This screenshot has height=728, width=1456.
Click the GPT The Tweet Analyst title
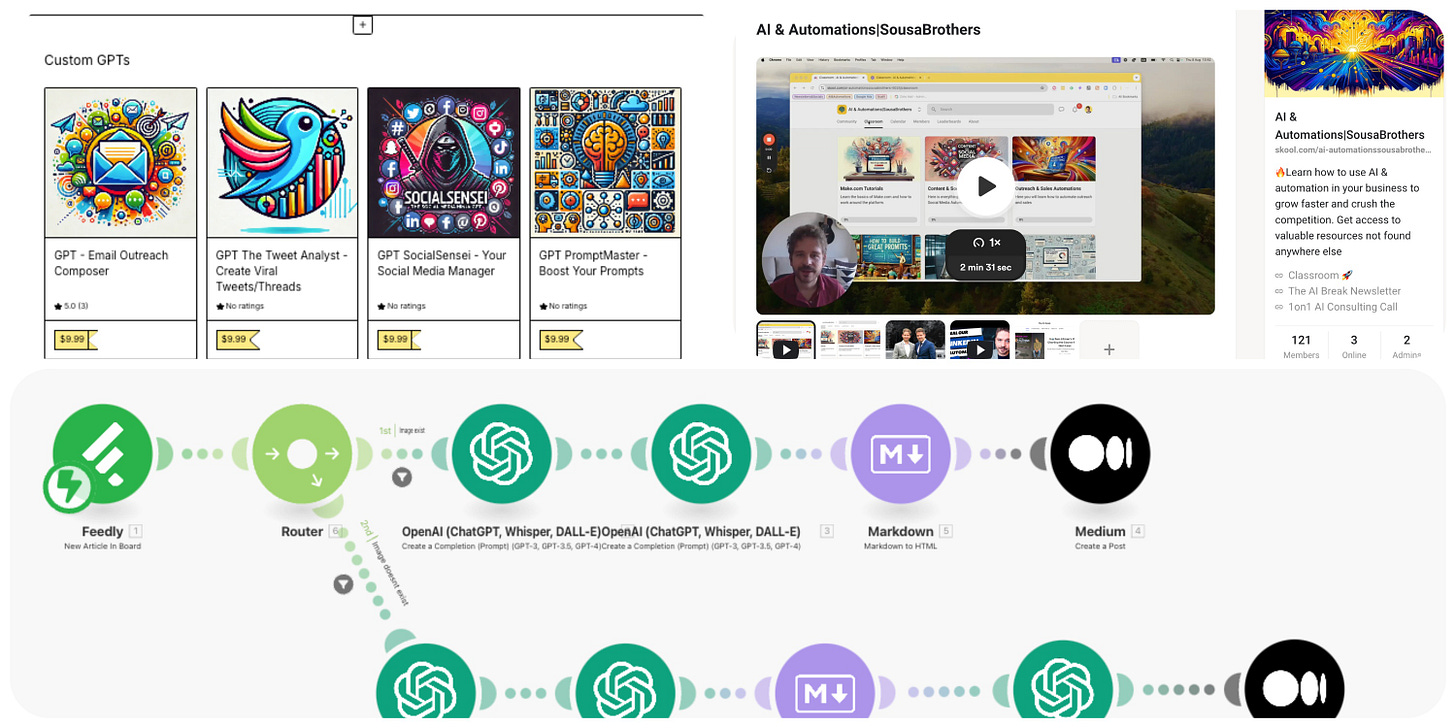tap(281, 271)
